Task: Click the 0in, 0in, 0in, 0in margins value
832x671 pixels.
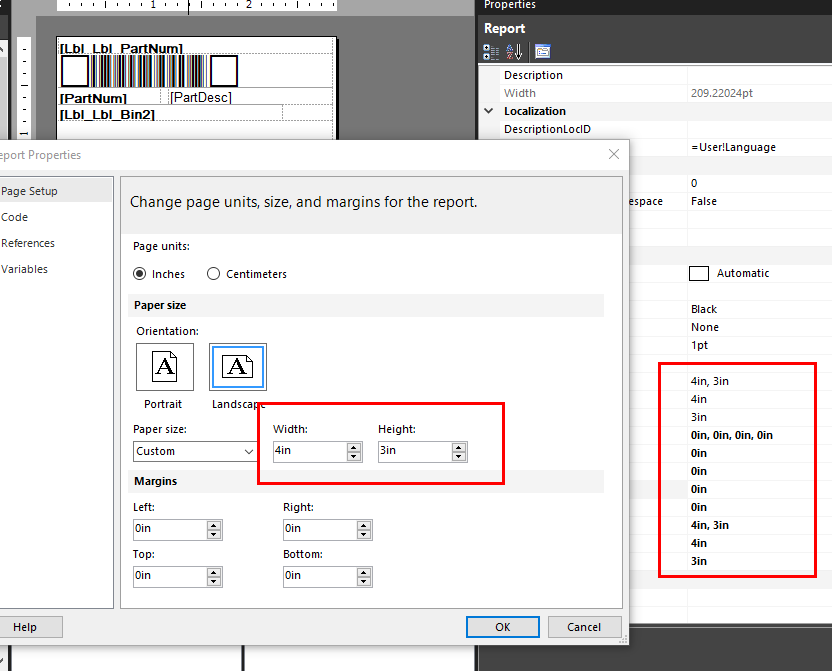Action: pyautogui.click(x=732, y=435)
